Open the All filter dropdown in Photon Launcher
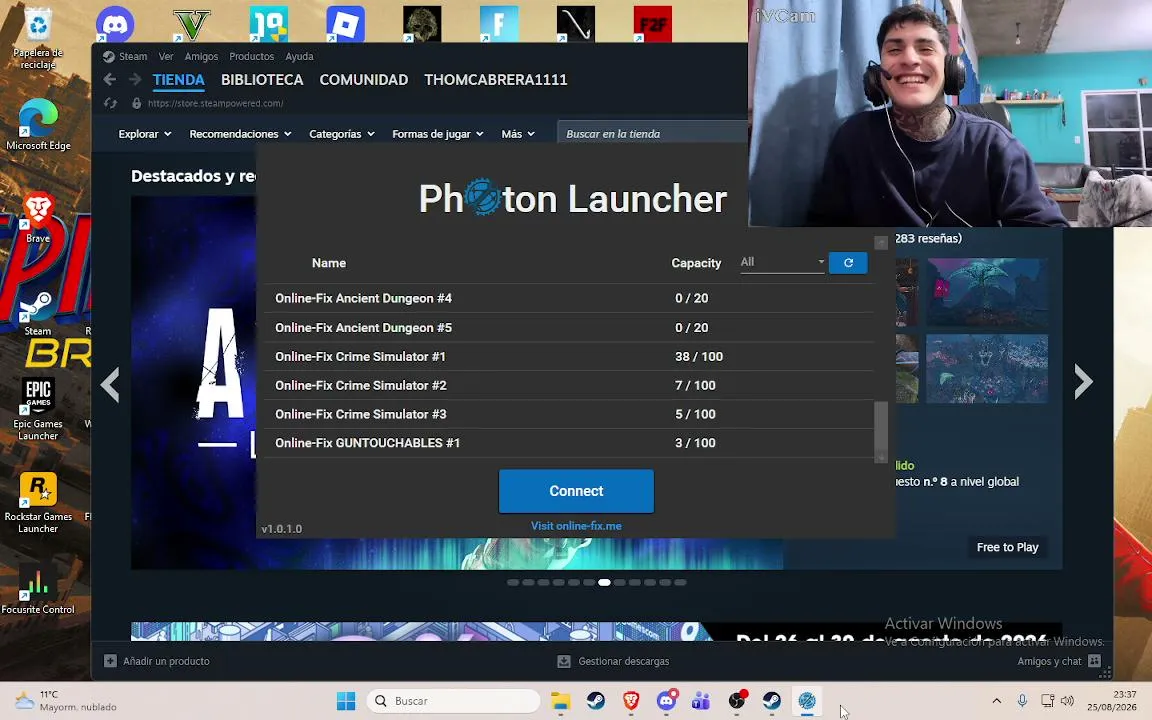This screenshot has width=1152, height=720. (x=782, y=262)
